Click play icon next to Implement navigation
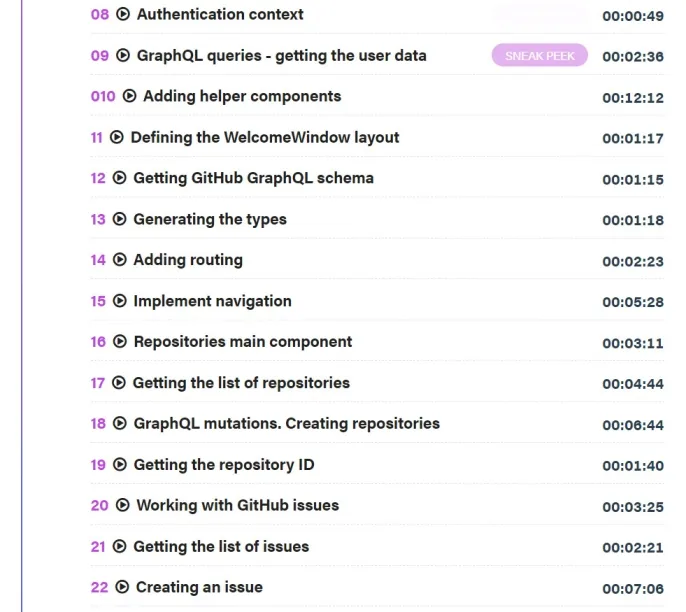Viewport: 686px width, 612px height. coord(120,301)
